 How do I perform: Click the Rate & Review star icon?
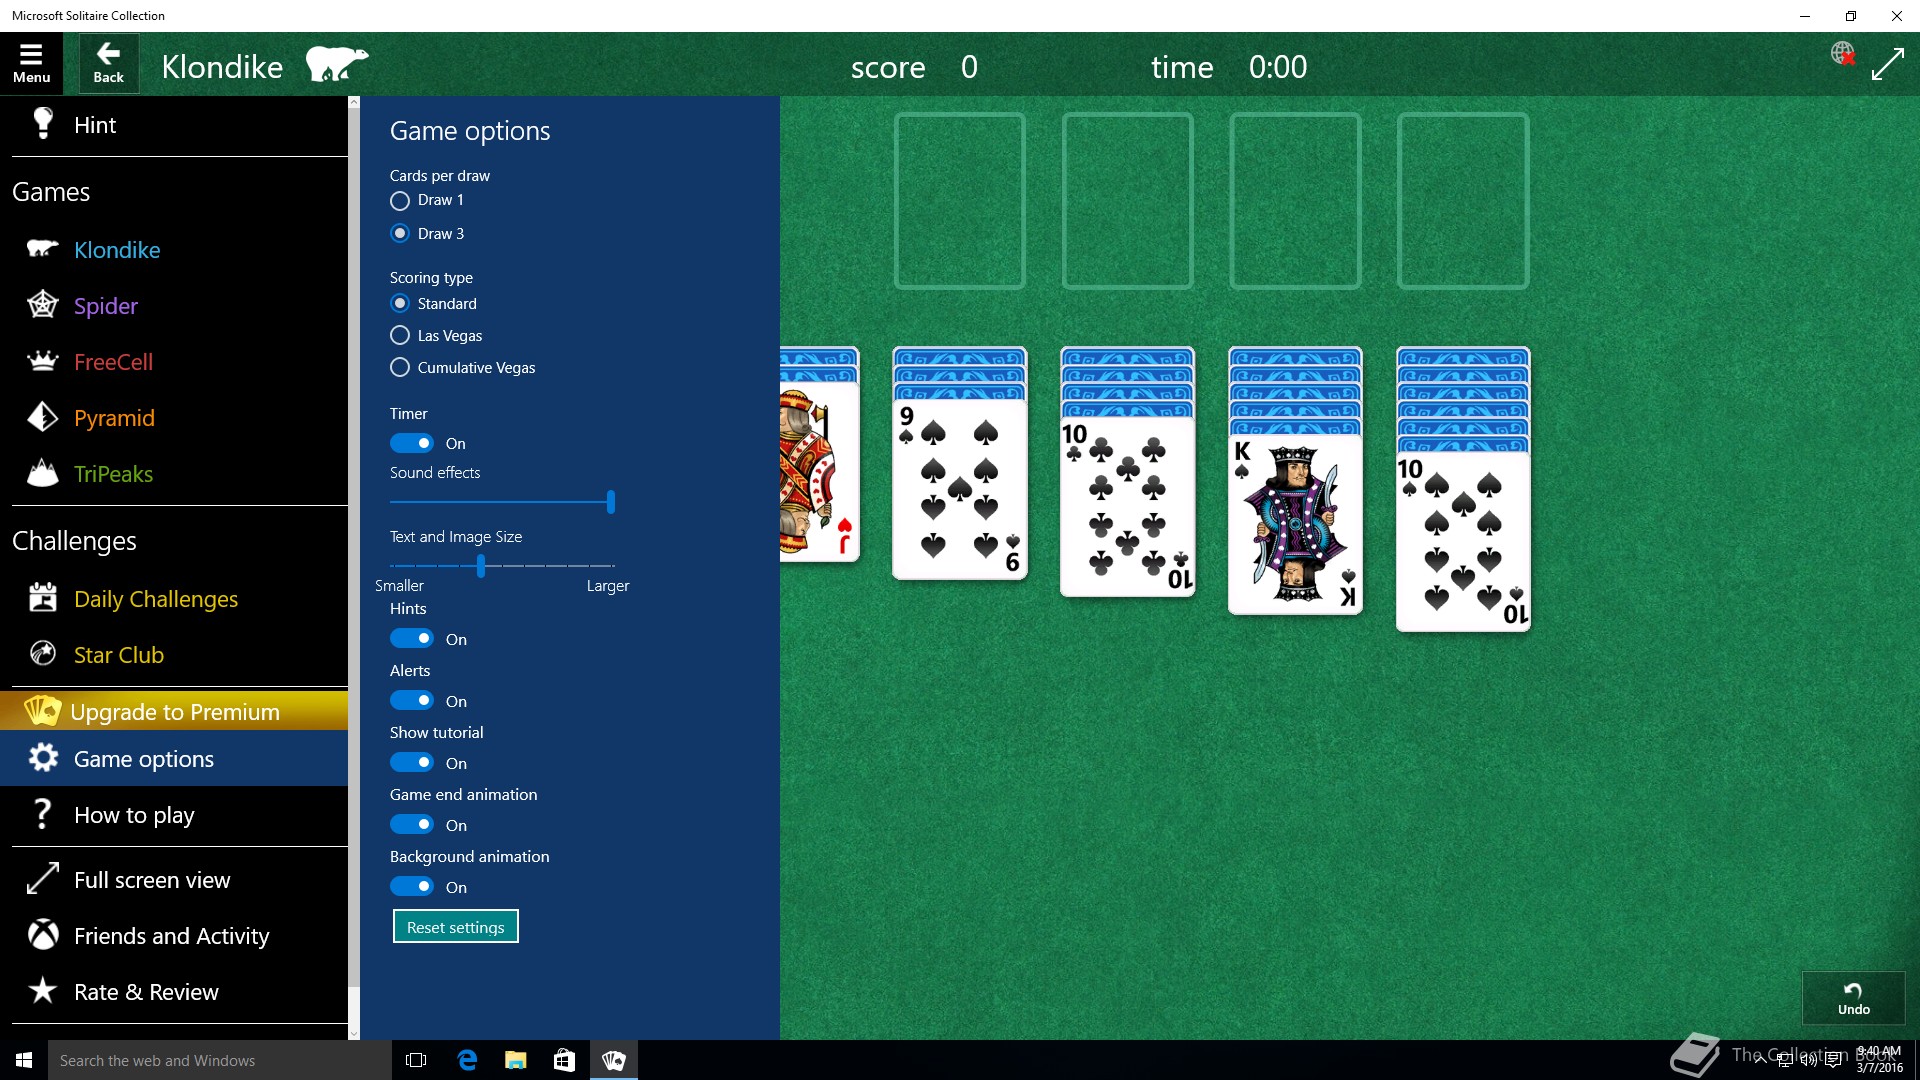pos(42,991)
